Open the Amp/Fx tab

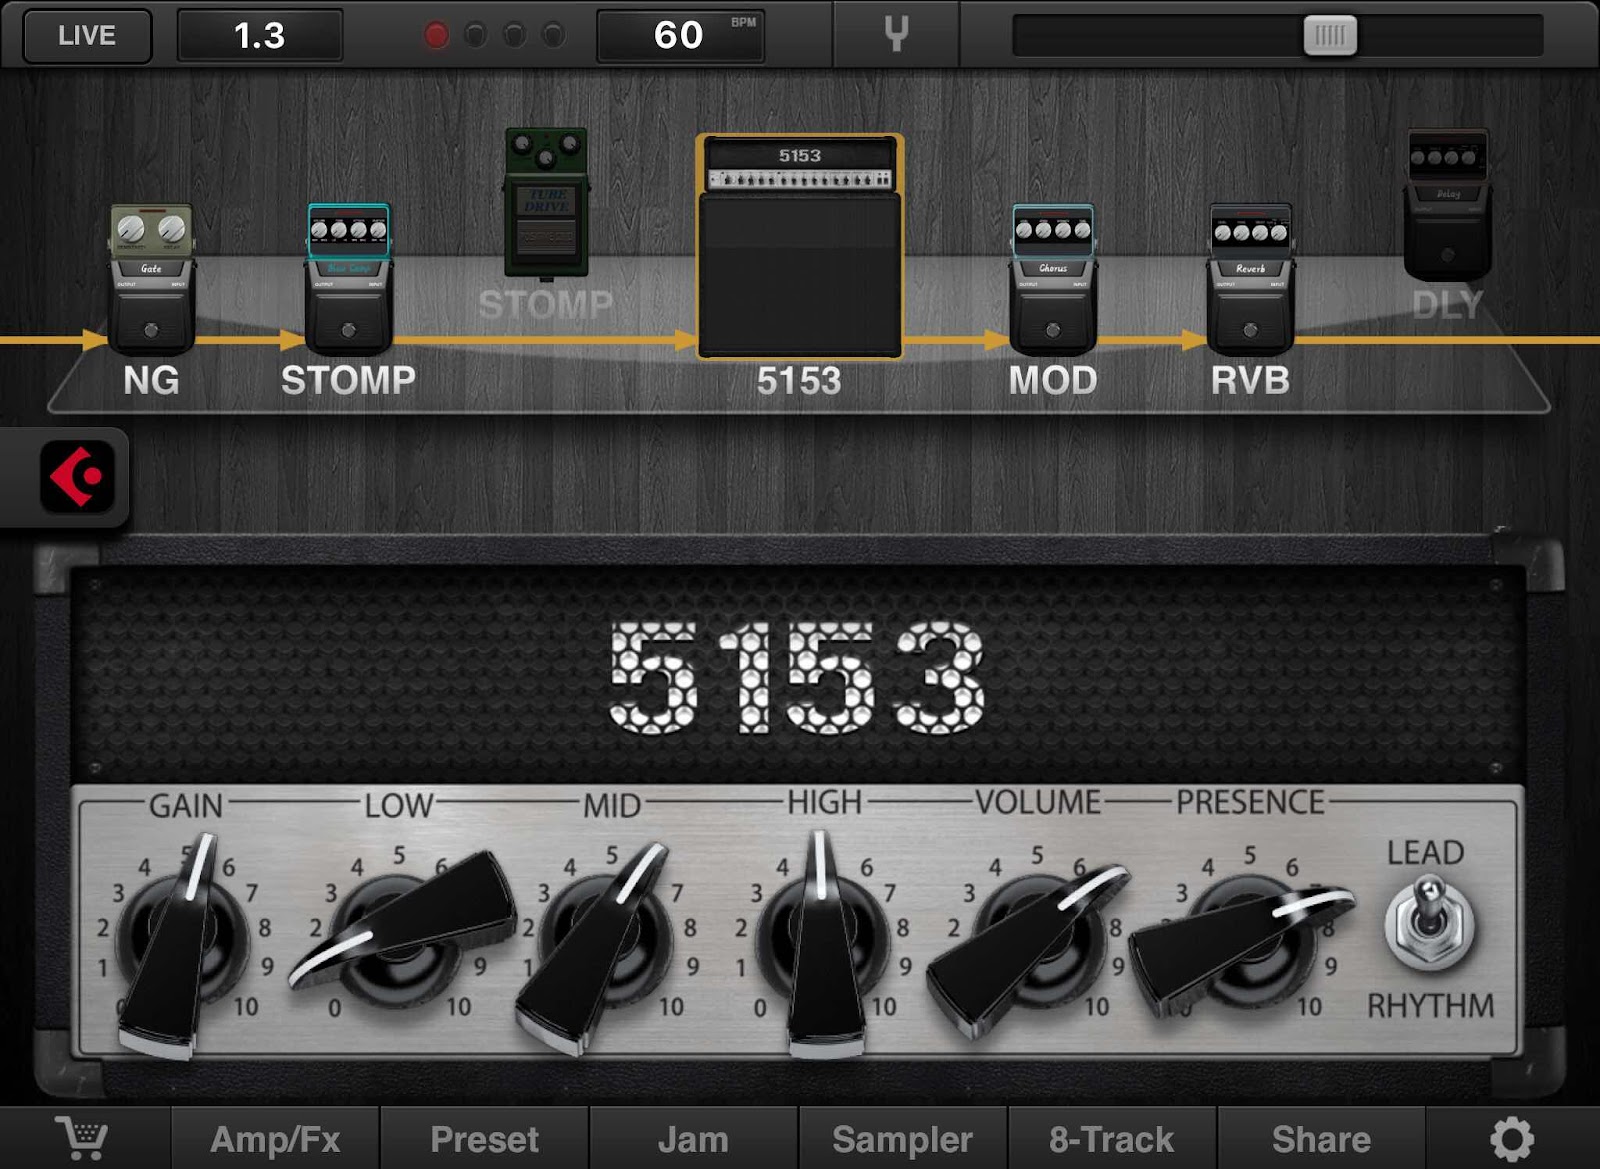pos(275,1139)
